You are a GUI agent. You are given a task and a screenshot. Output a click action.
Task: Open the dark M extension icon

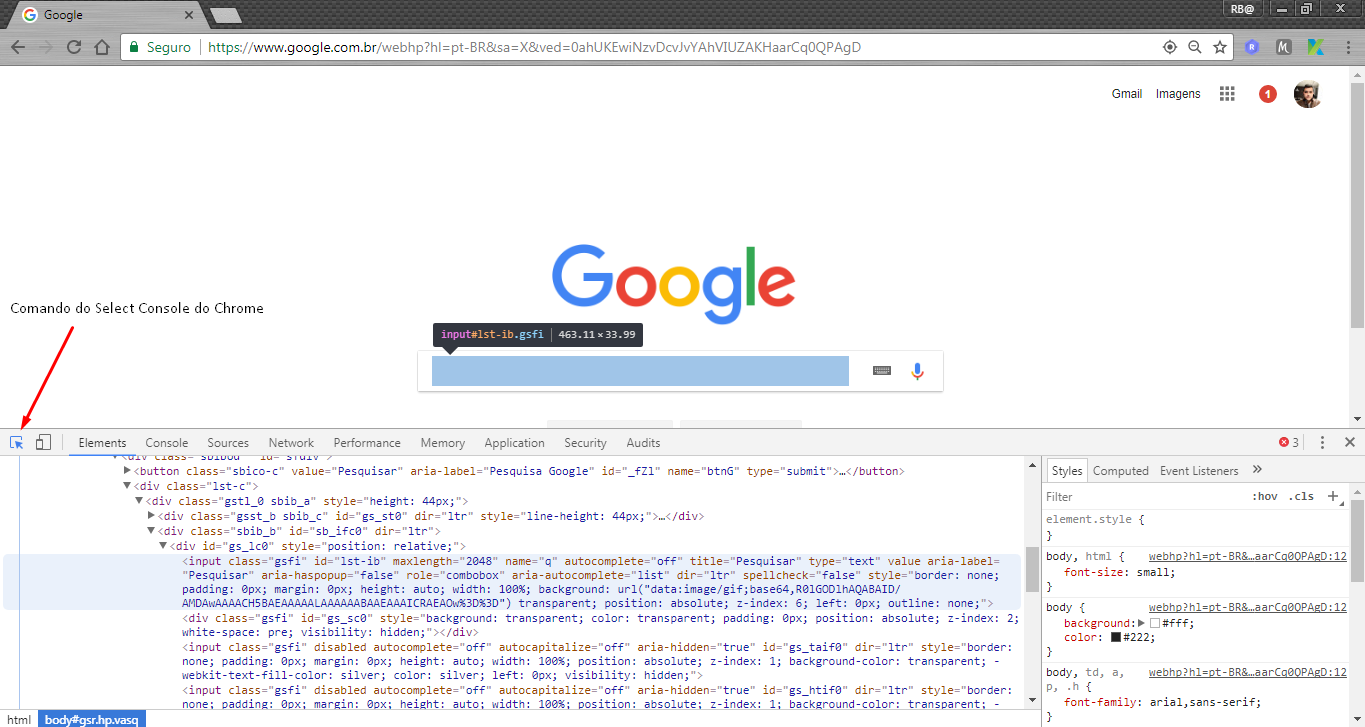1285,47
